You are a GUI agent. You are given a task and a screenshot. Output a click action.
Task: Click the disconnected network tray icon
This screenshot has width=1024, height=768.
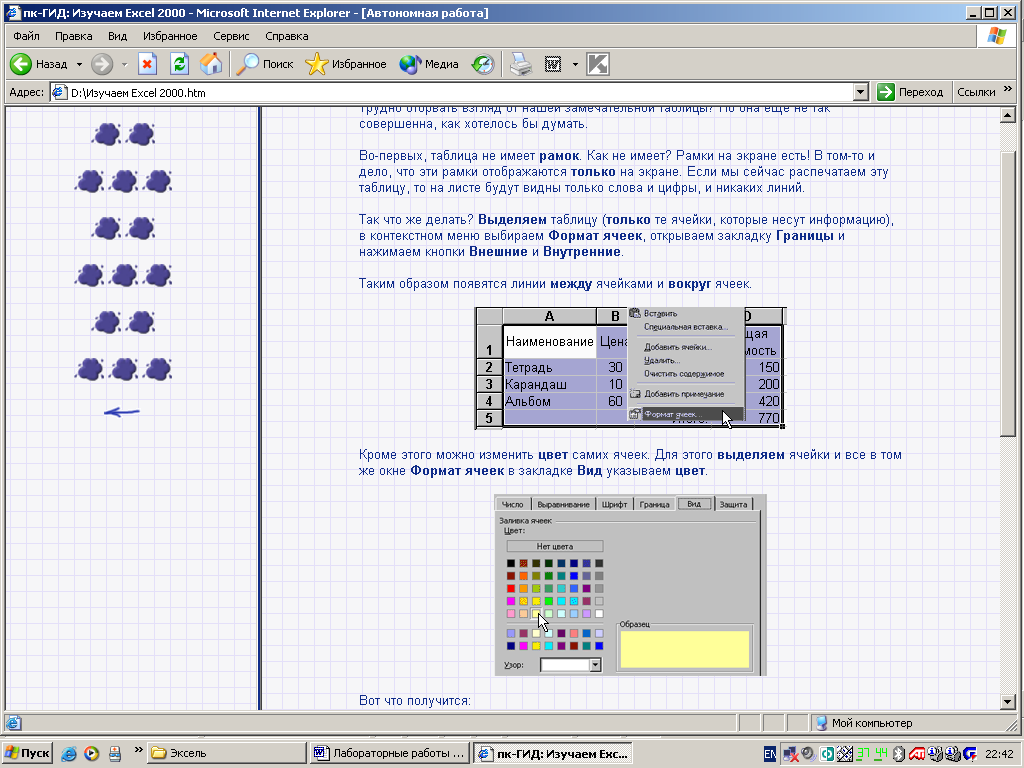coord(791,754)
